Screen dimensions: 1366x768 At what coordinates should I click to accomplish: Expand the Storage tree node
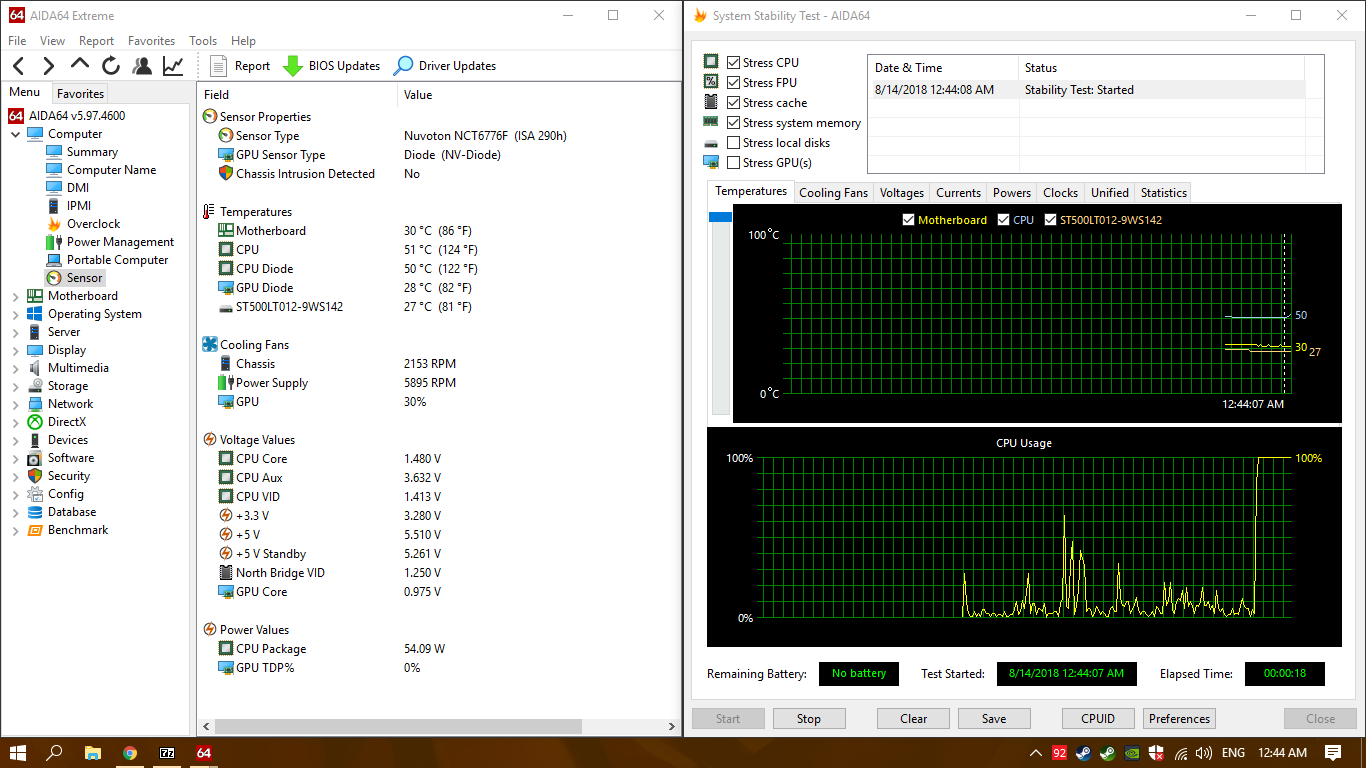point(16,386)
